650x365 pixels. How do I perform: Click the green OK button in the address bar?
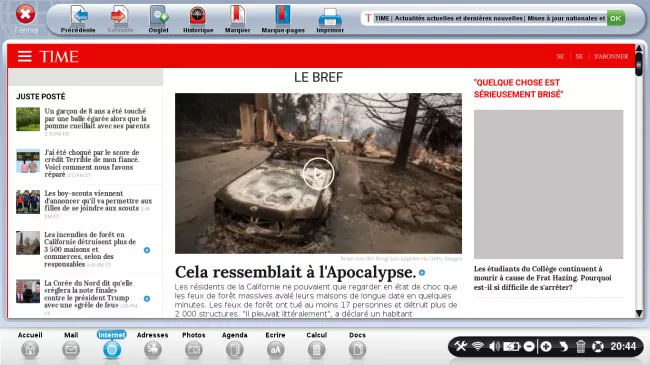(x=616, y=18)
